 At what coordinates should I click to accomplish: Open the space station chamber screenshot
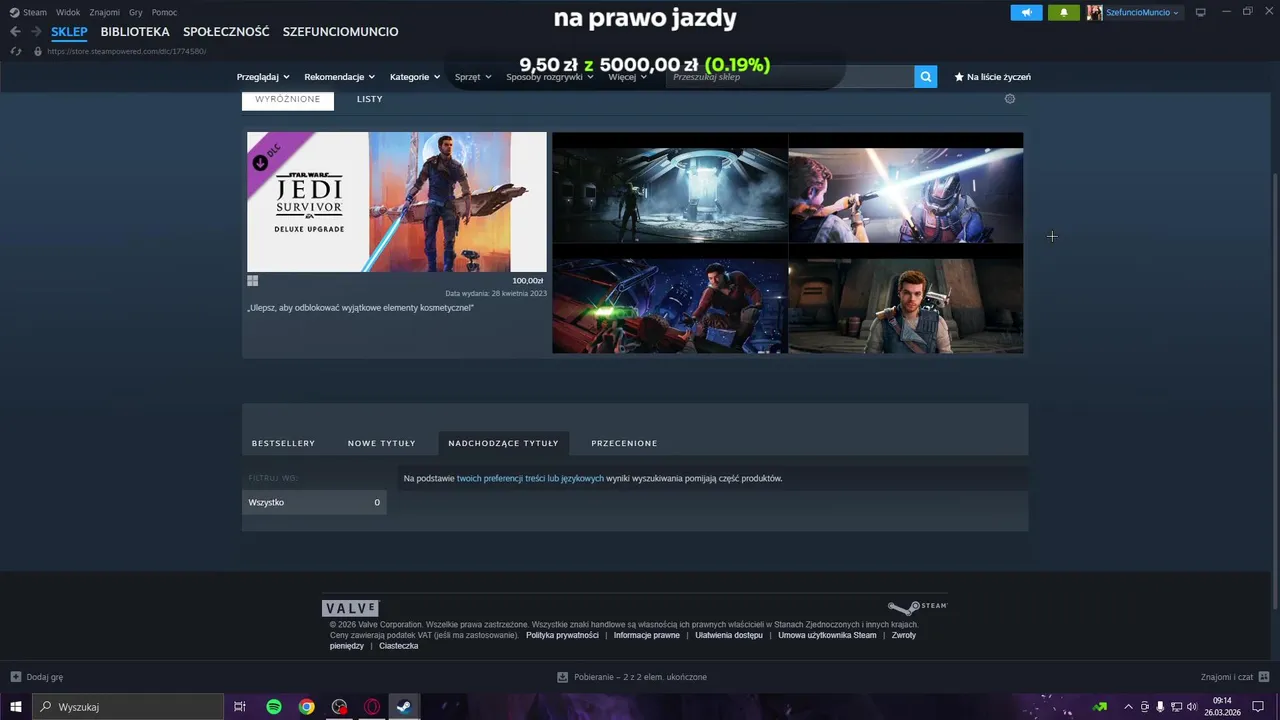670,188
